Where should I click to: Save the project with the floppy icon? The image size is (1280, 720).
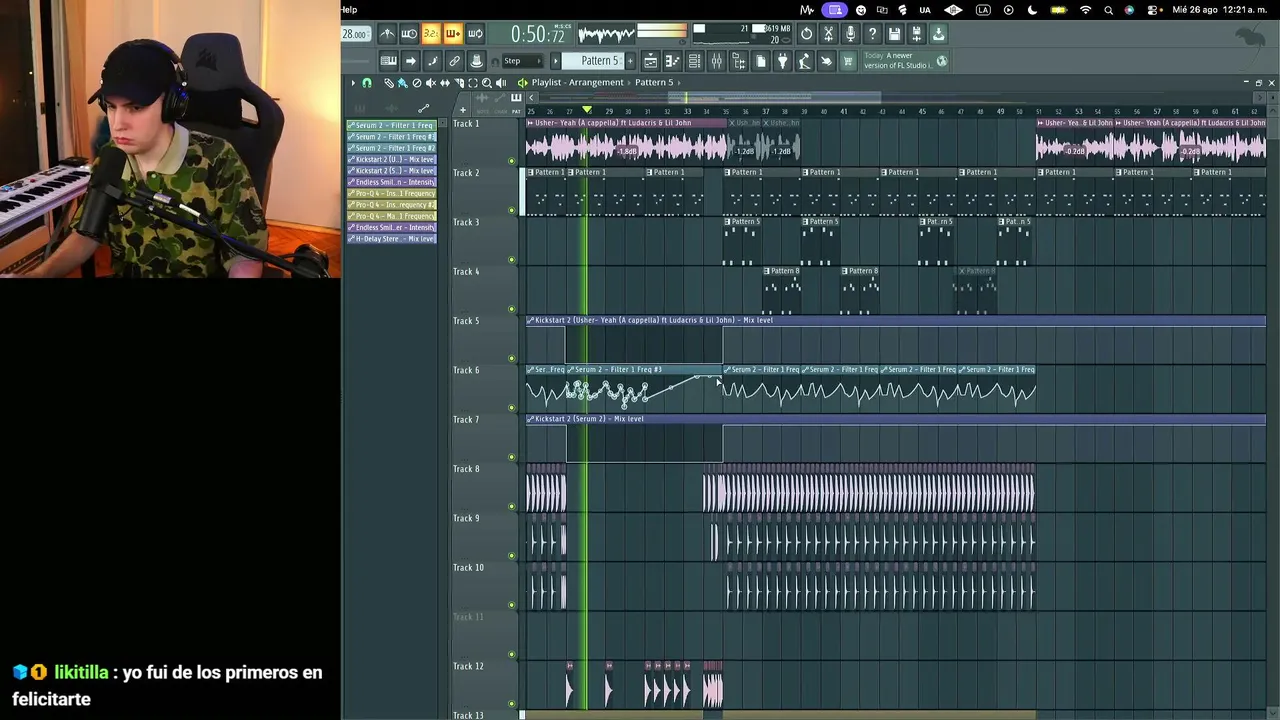[894, 34]
